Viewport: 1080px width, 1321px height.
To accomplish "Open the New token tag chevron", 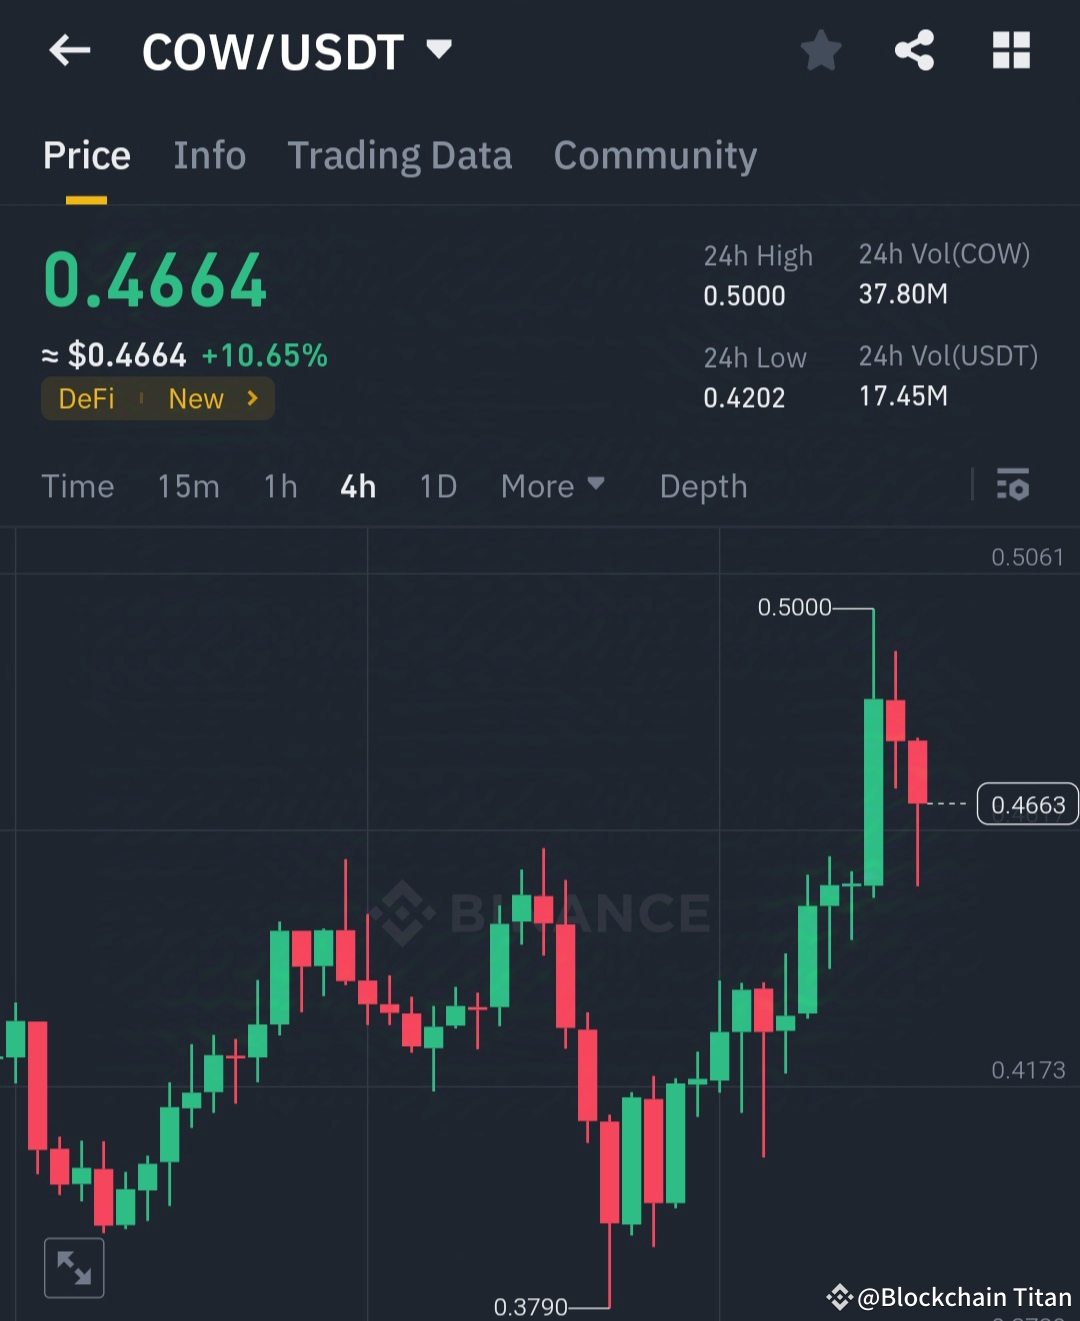I will click(x=252, y=398).
